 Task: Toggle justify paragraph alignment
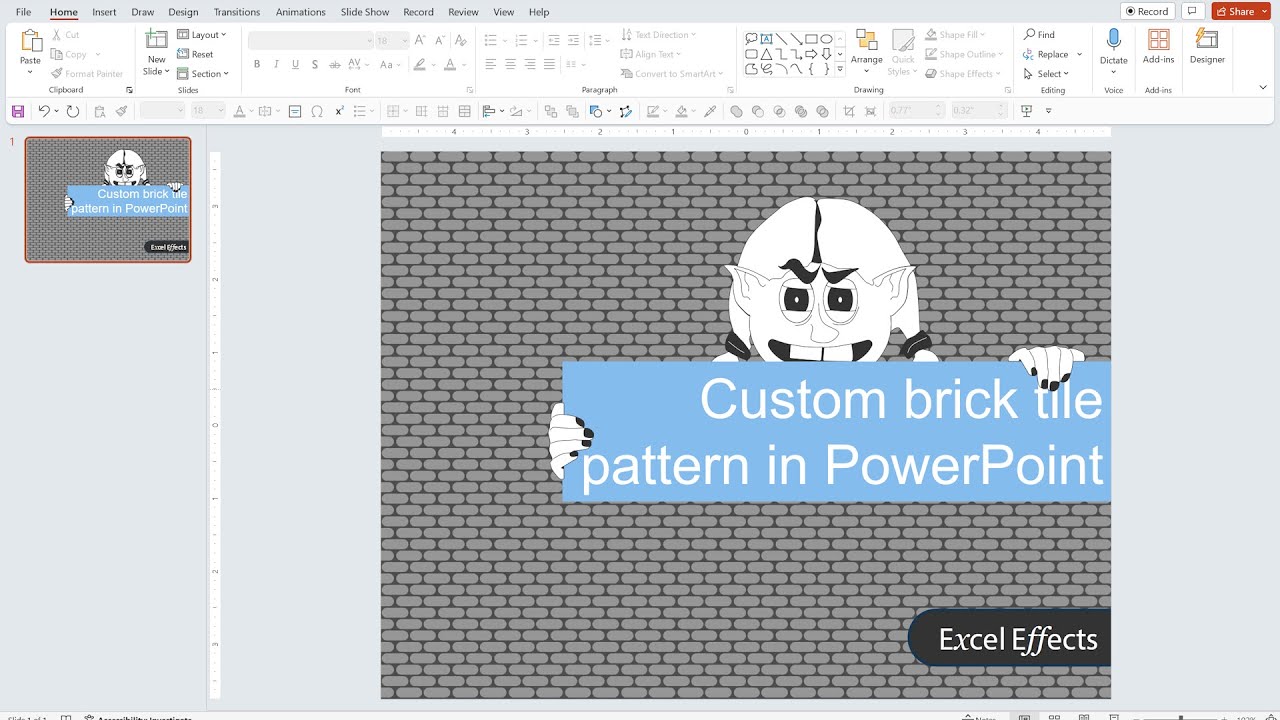click(x=550, y=64)
